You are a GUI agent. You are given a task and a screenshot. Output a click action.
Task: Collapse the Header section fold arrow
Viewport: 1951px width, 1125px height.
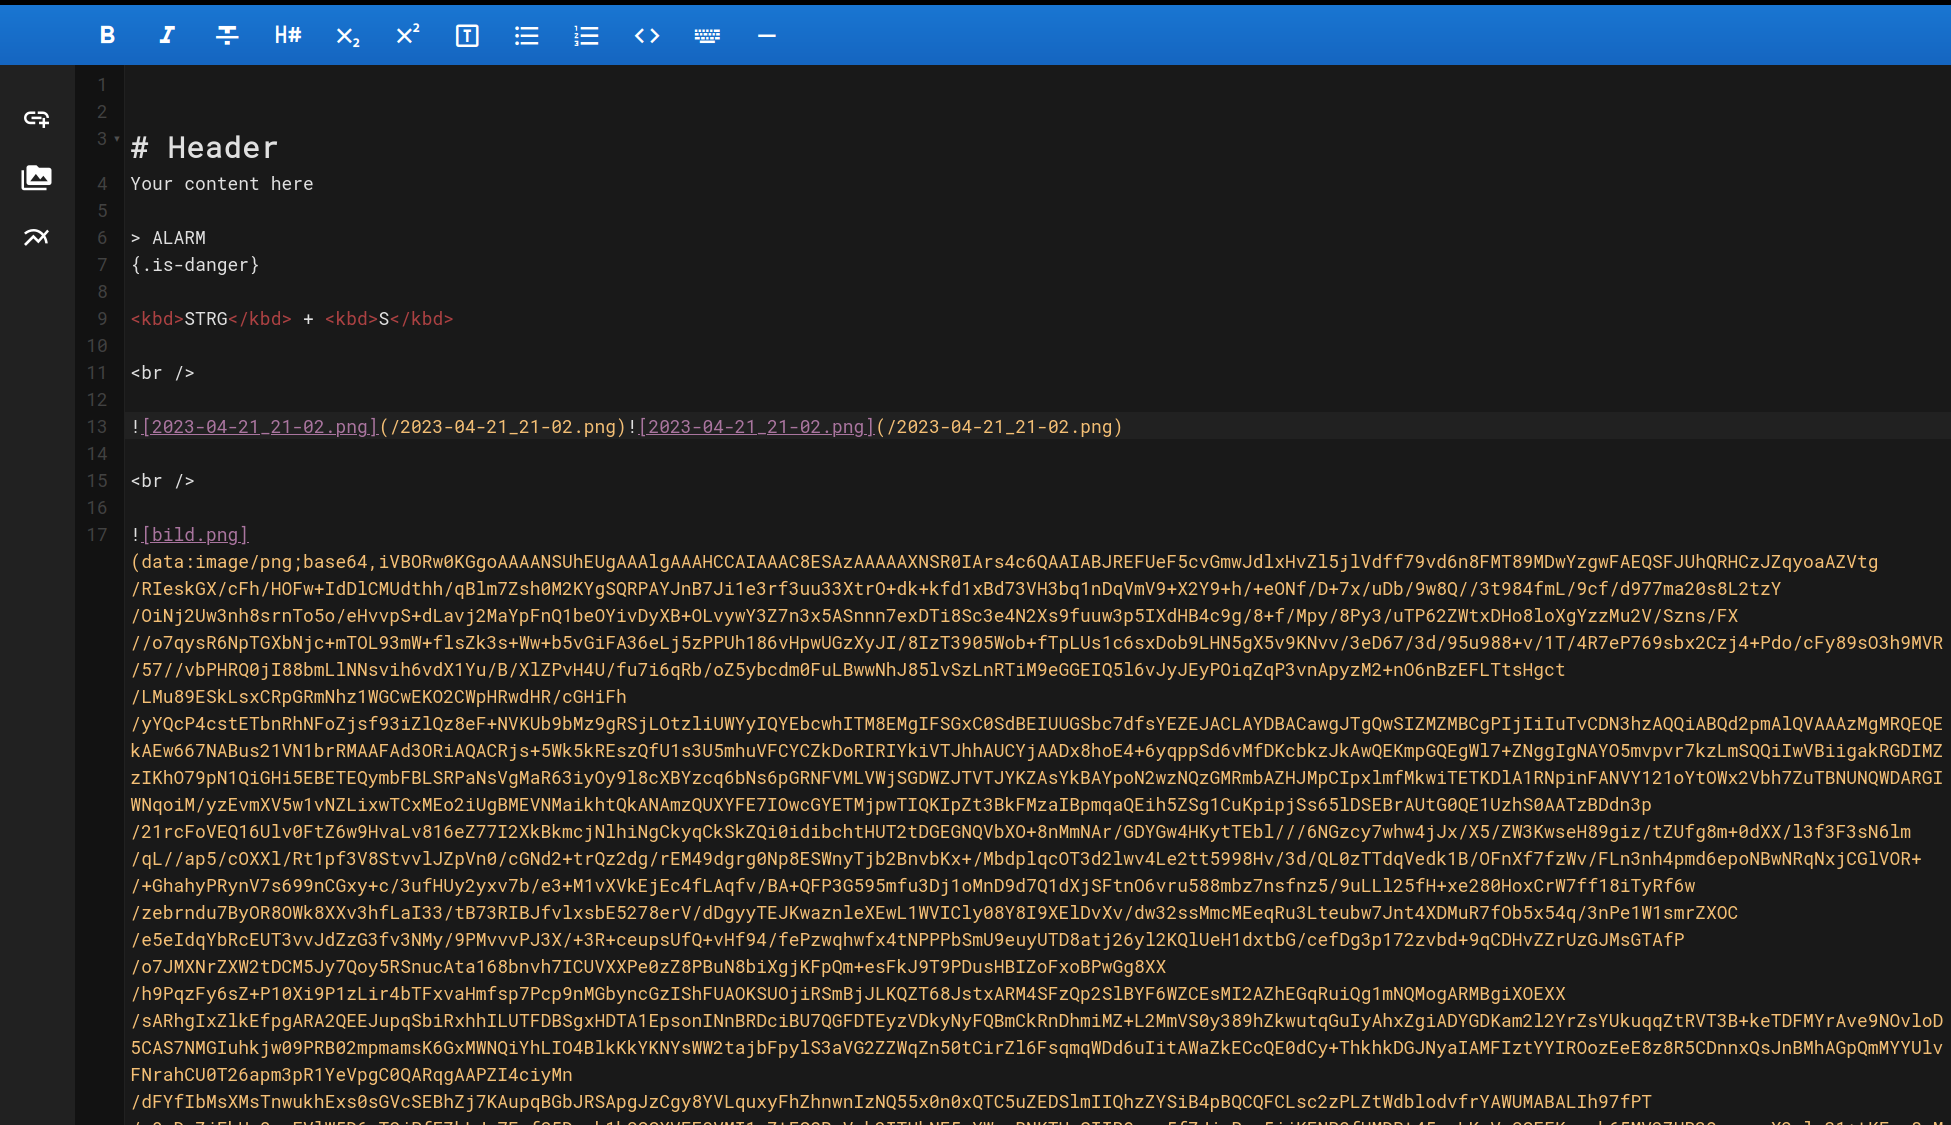117,139
